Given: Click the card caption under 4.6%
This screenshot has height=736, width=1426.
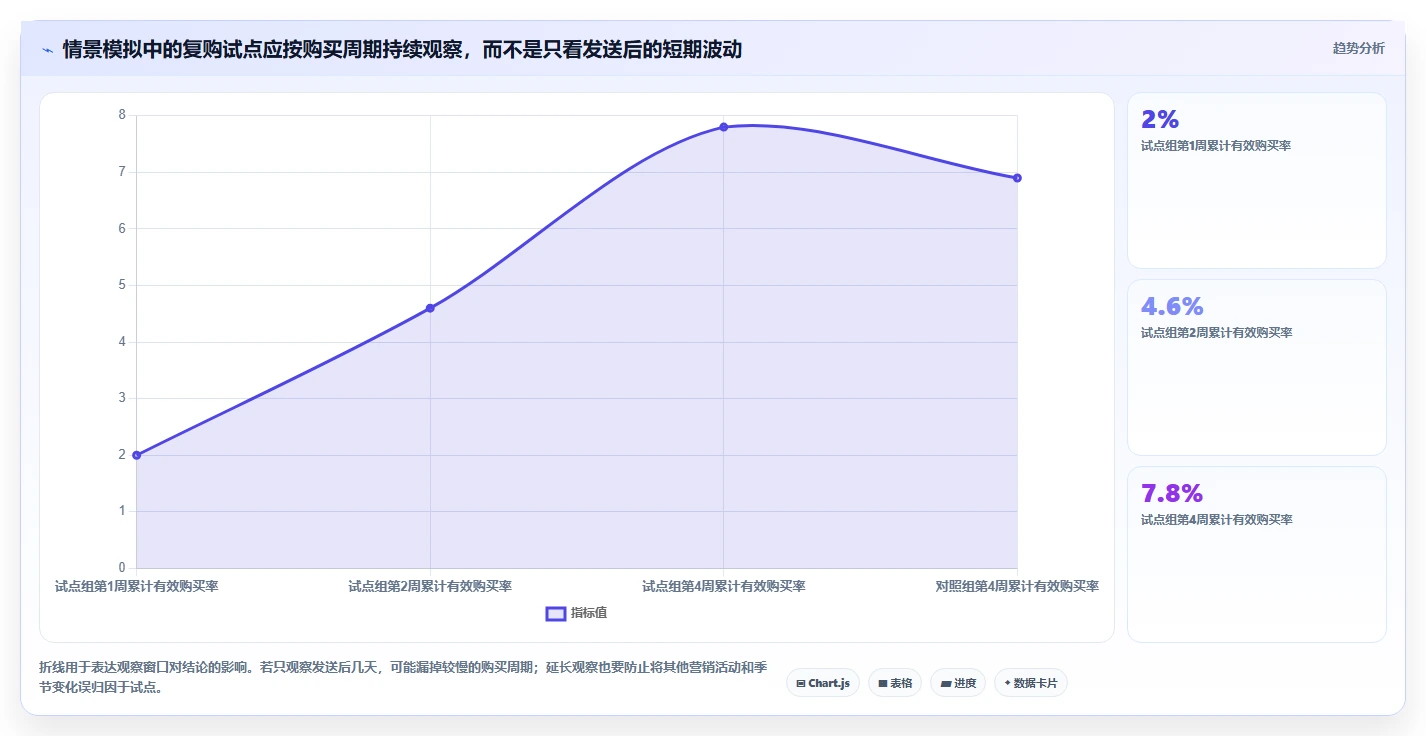Looking at the screenshot, I should (1216, 333).
